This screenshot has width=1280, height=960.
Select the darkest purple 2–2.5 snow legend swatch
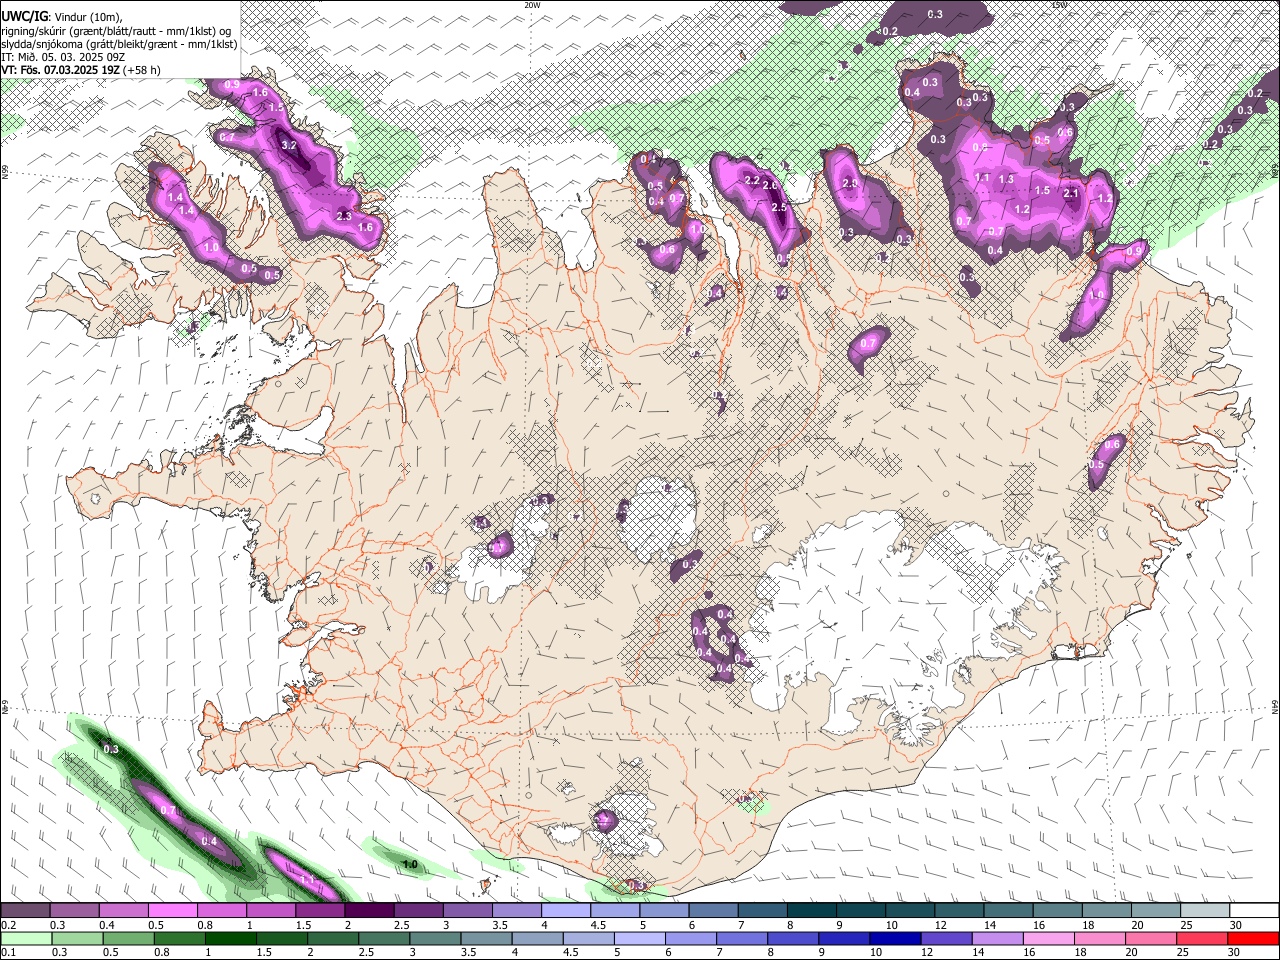click(369, 910)
